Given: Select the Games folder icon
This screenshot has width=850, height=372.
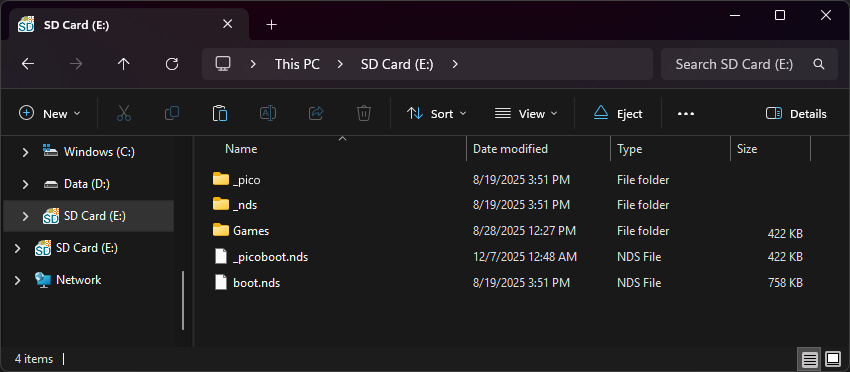Looking at the screenshot, I should [221, 230].
